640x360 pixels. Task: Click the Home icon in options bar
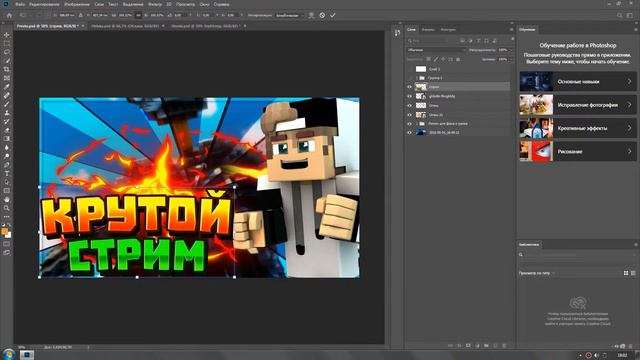[9, 15]
